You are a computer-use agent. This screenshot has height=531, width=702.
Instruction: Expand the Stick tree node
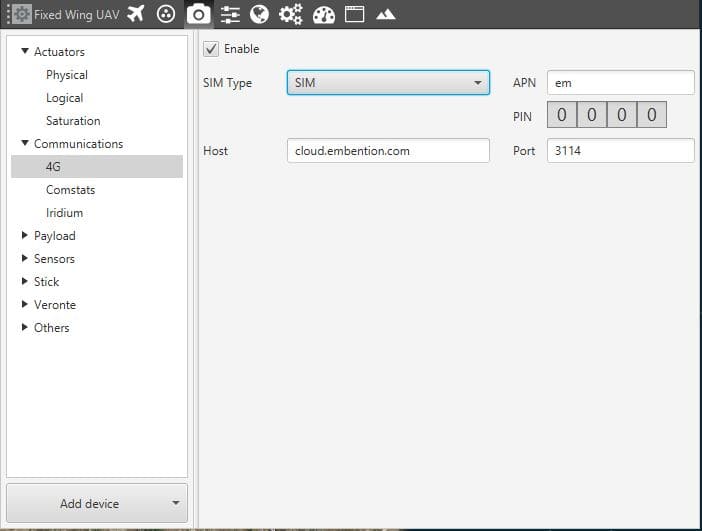tap(25, 281)
